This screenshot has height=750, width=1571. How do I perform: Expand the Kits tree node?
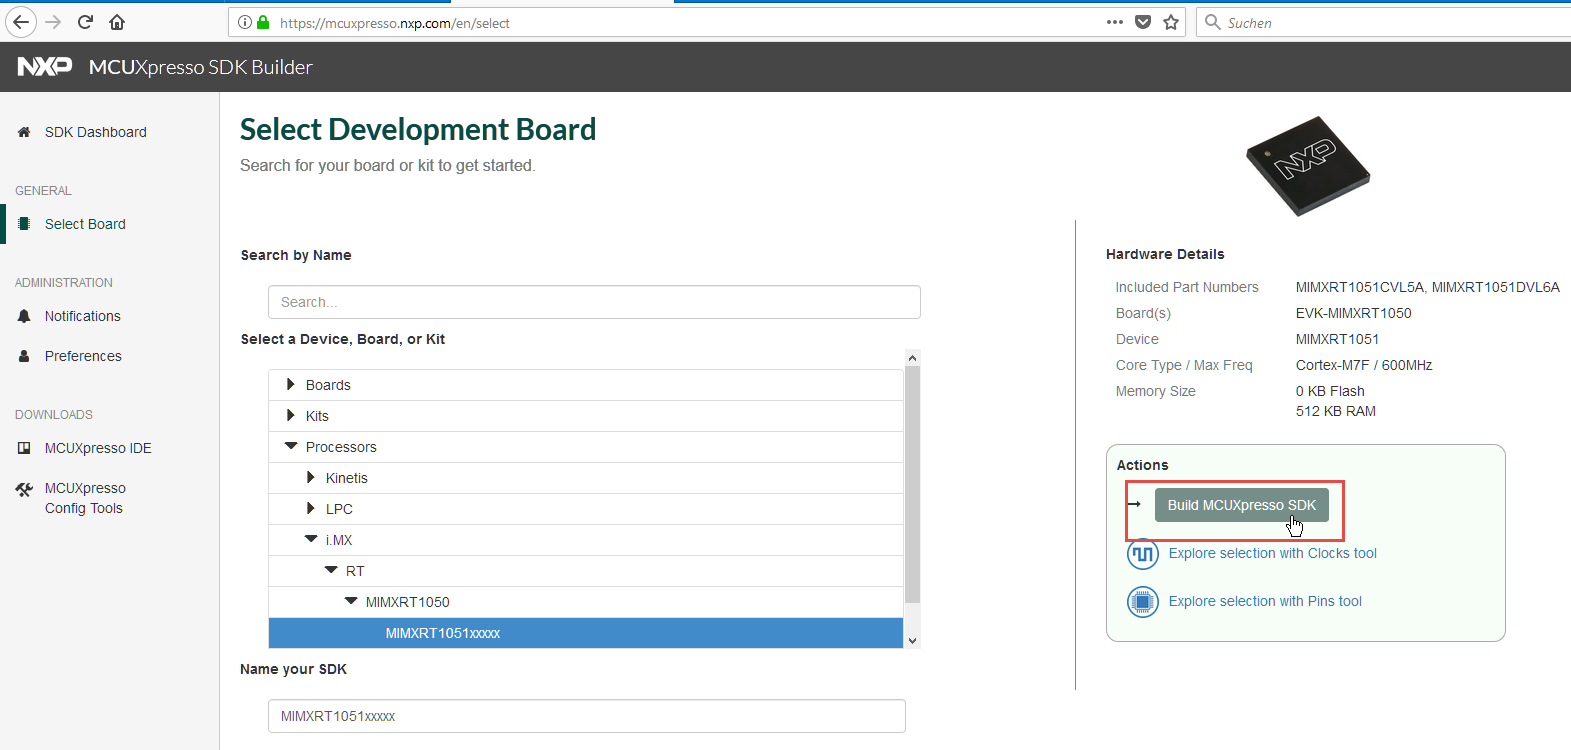click(291, 416)
